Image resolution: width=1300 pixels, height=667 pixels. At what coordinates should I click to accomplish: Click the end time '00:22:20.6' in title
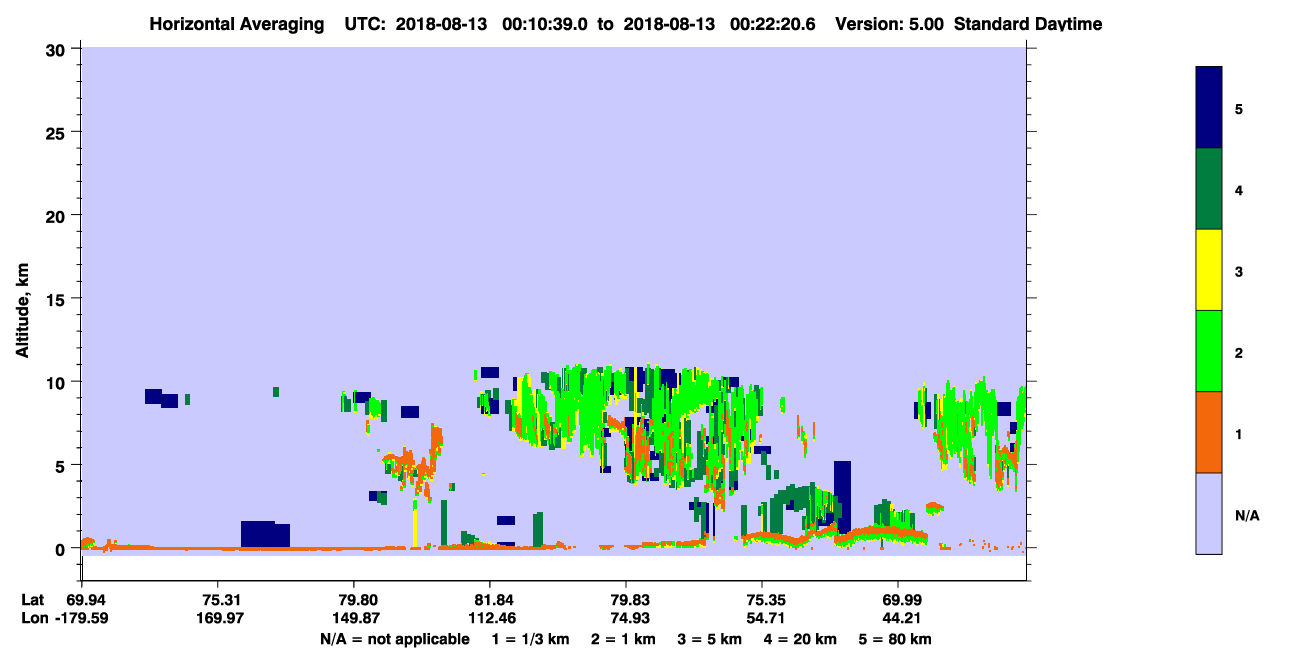click(x=771, y=24)
